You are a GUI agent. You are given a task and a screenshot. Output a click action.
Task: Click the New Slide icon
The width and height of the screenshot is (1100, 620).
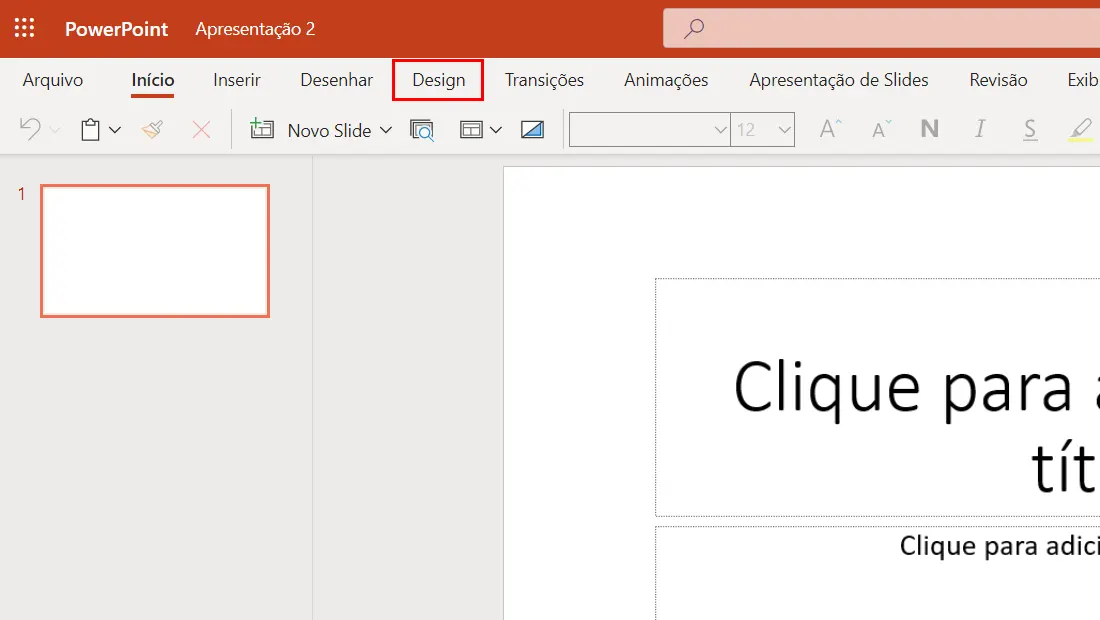pyautogui.click(x=262, y=129)
